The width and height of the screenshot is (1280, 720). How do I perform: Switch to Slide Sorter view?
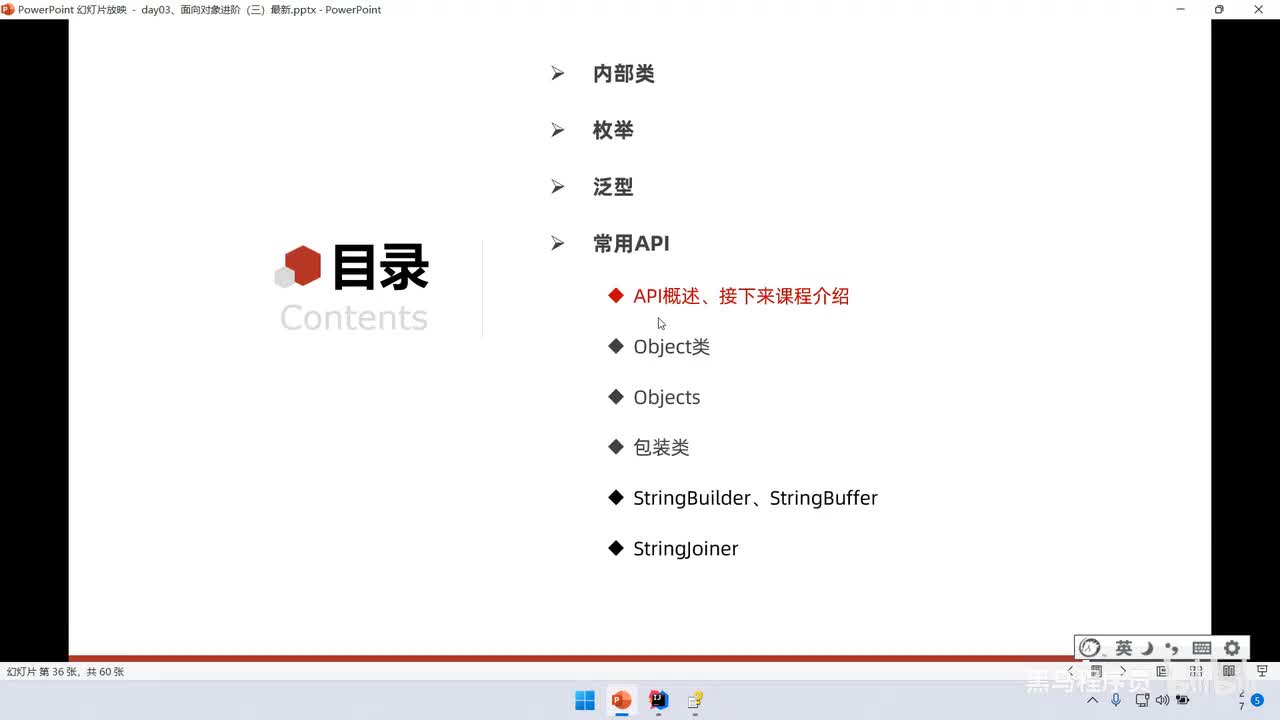pyautogui.click(x=1196, y=671)
